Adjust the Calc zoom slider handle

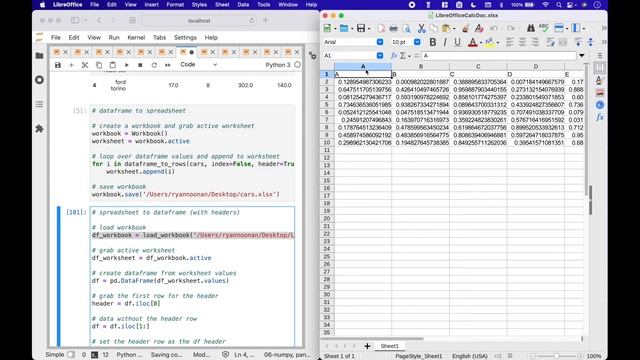[556, 356]
